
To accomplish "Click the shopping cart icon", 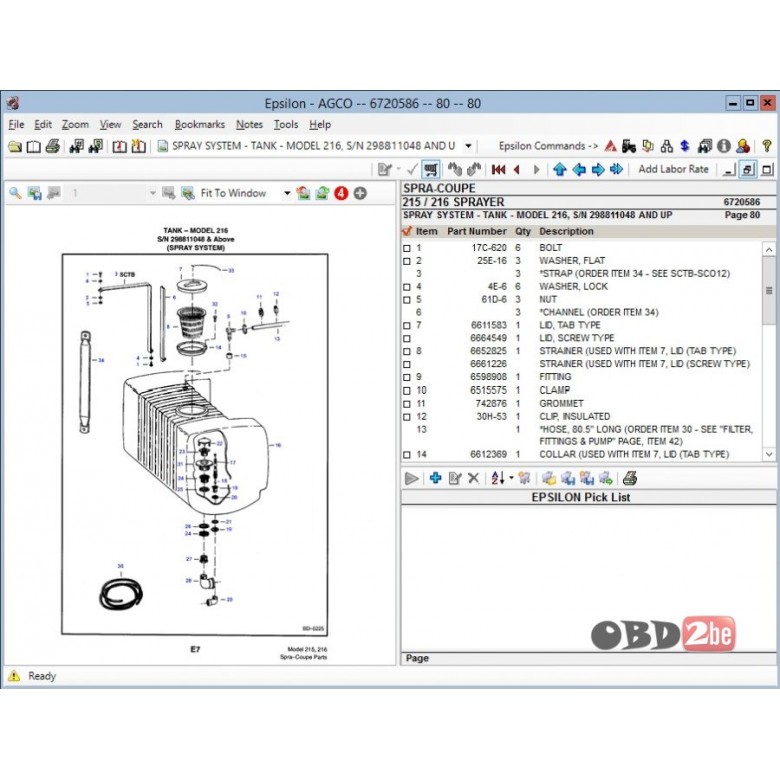I will 431,170.
